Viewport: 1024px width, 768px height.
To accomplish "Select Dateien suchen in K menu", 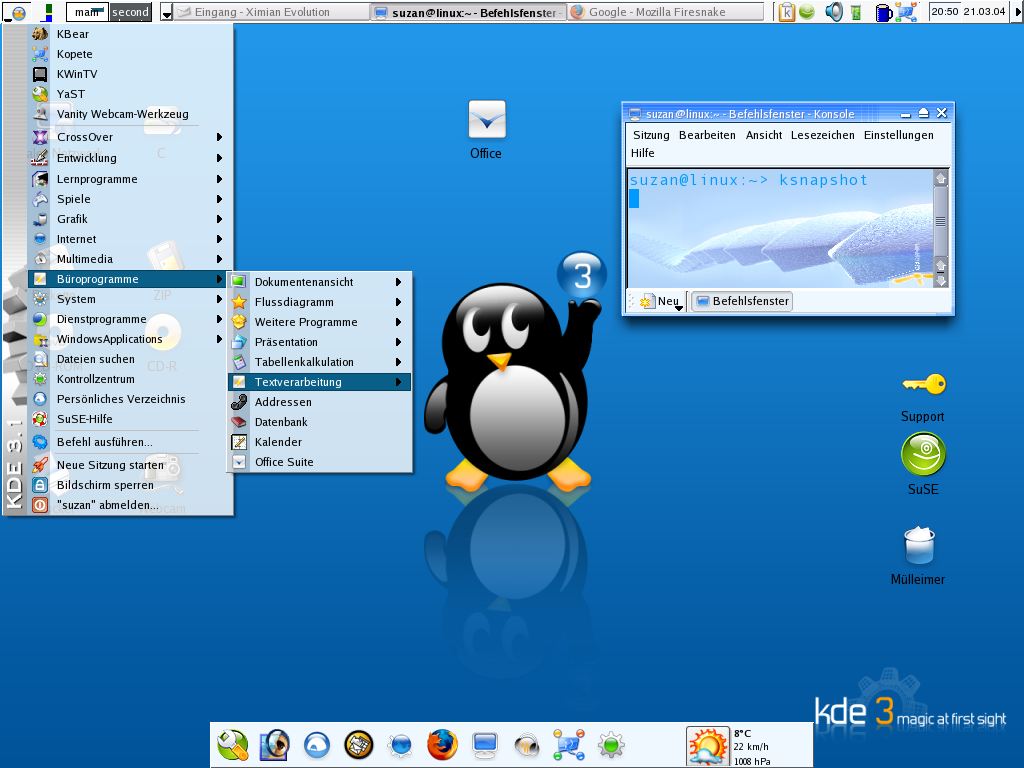I will [x=131, y=359].
